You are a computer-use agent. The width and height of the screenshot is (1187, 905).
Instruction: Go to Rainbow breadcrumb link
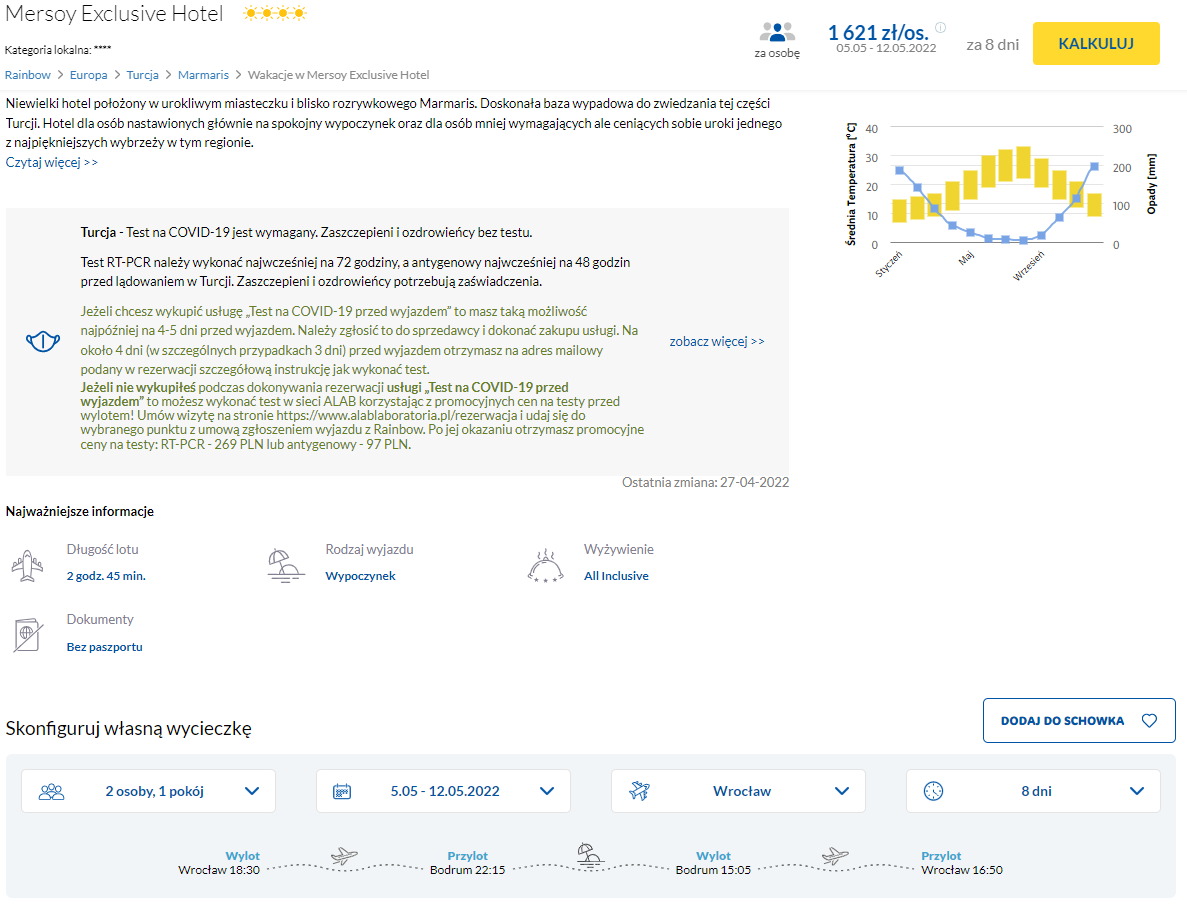[28, 75]
